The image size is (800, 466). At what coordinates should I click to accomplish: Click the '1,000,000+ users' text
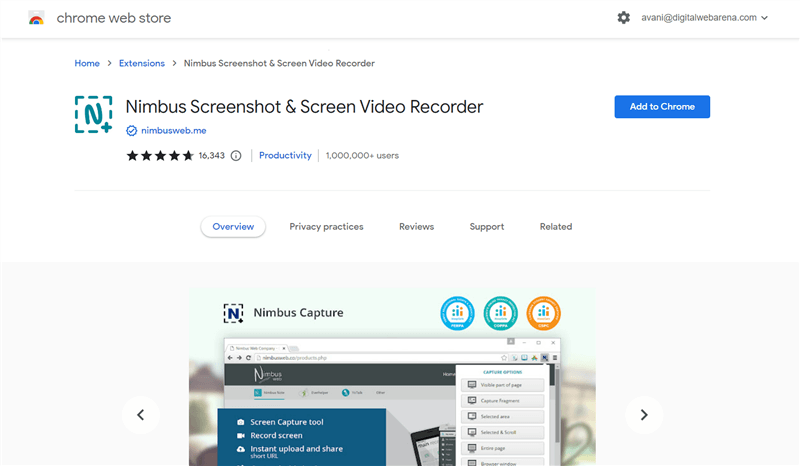tap(362, 156)
